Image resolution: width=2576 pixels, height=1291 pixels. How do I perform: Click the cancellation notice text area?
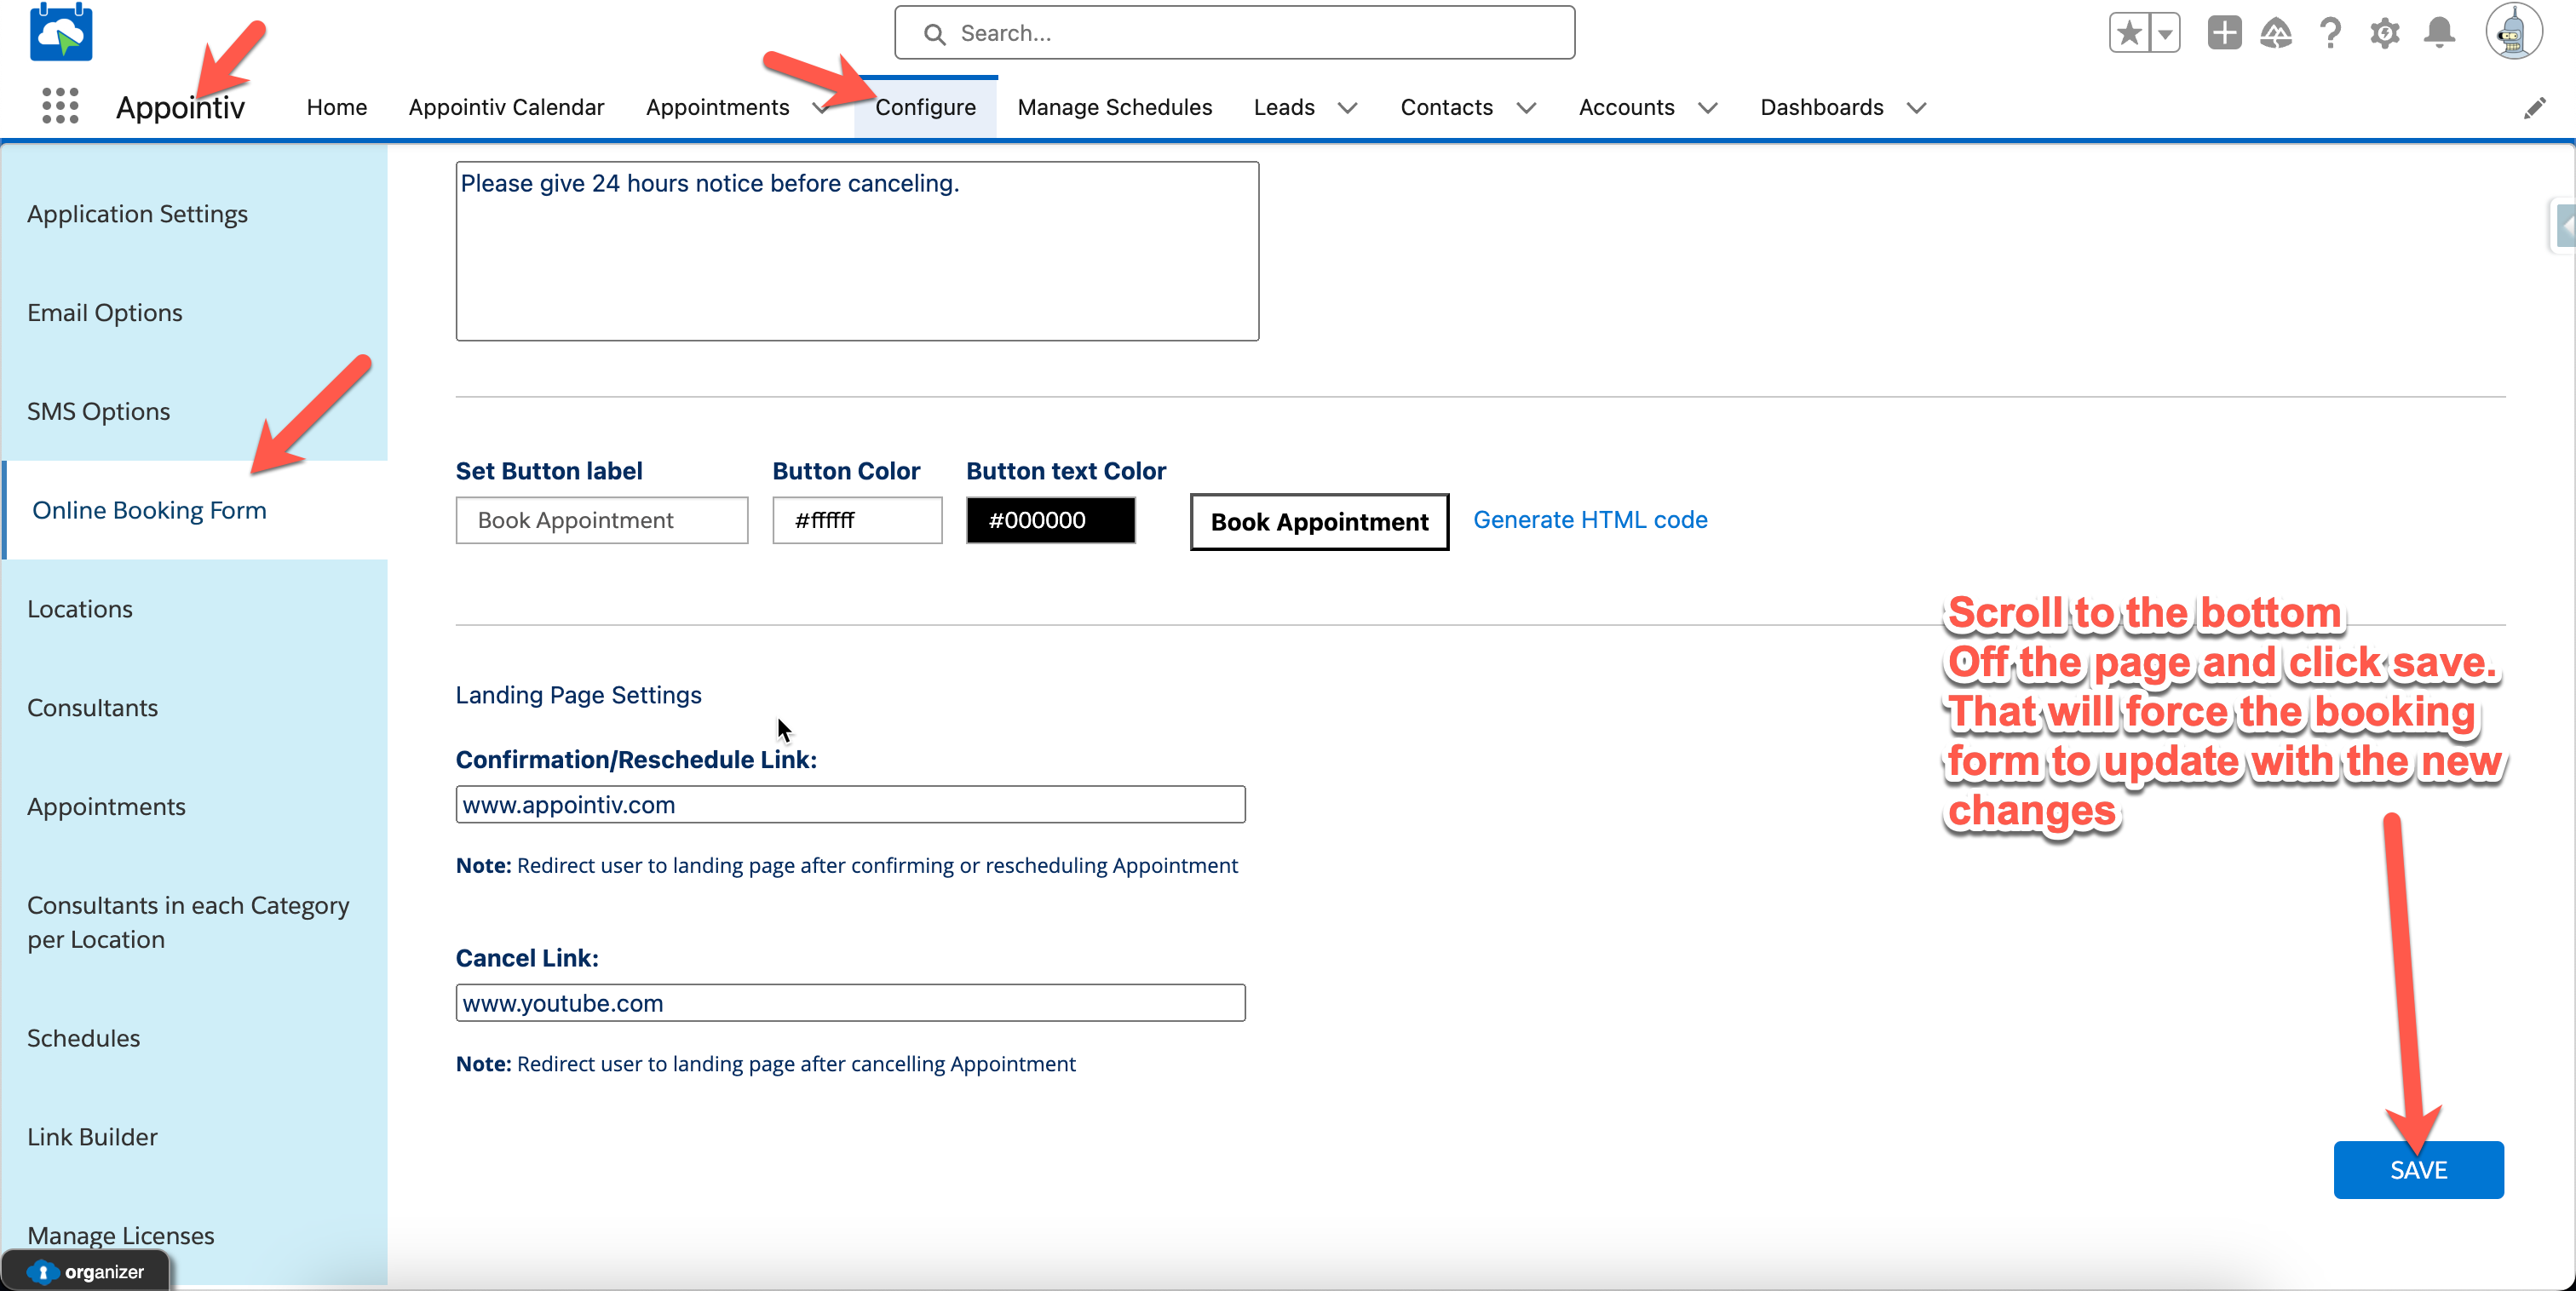coord(857,251)
